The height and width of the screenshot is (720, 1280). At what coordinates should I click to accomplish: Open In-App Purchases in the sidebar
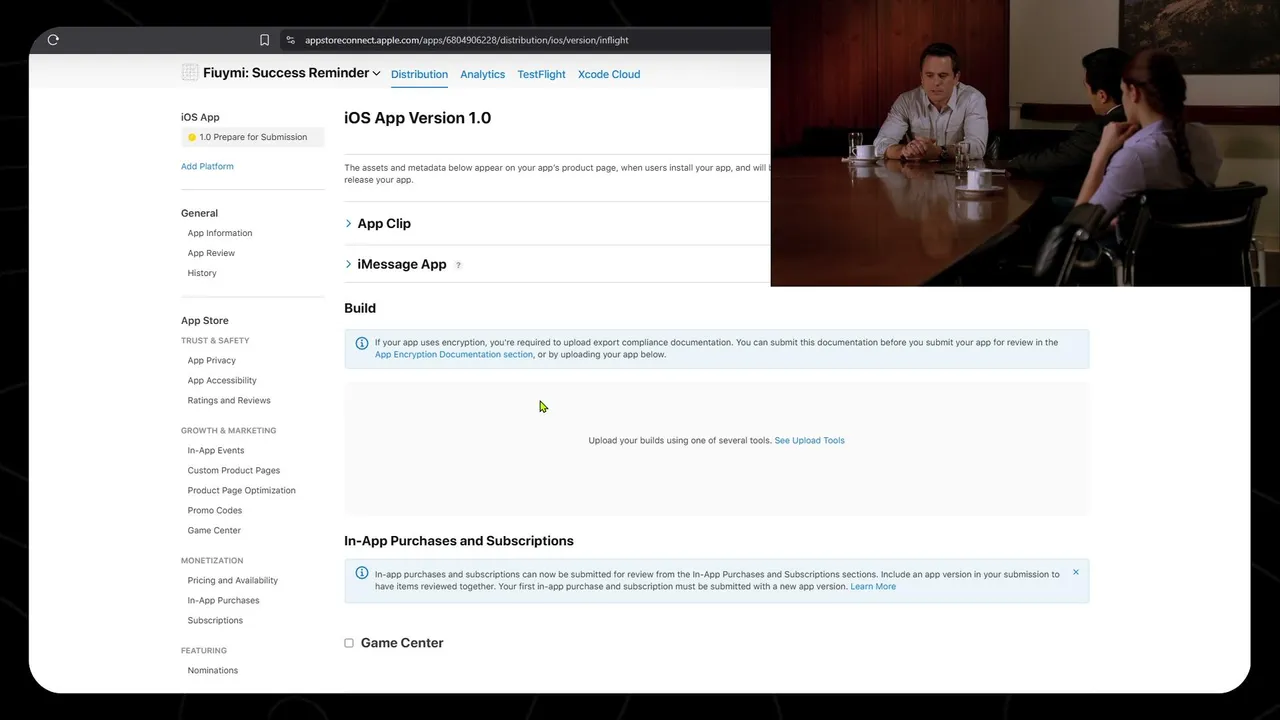point(223,600)
